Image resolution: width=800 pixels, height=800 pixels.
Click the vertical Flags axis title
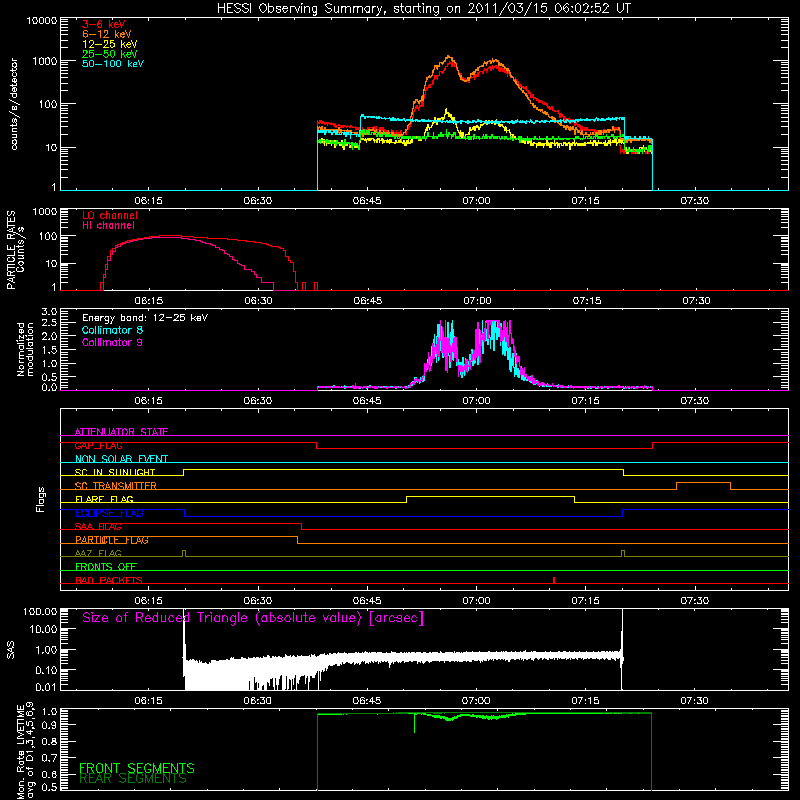40,499
